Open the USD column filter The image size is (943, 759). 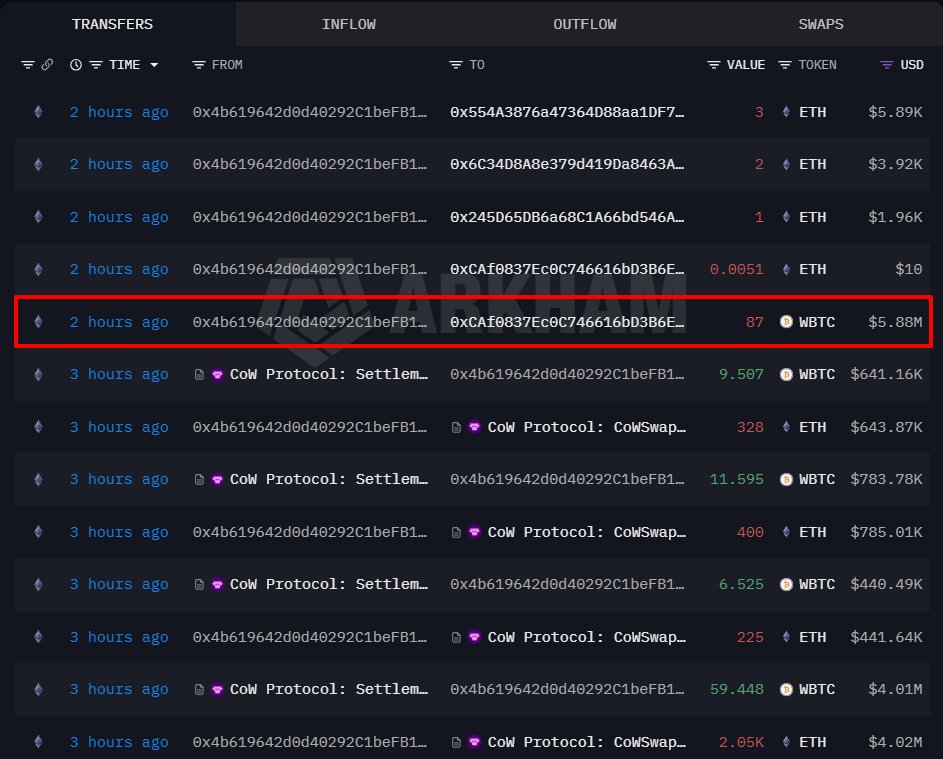coord(886,64)
